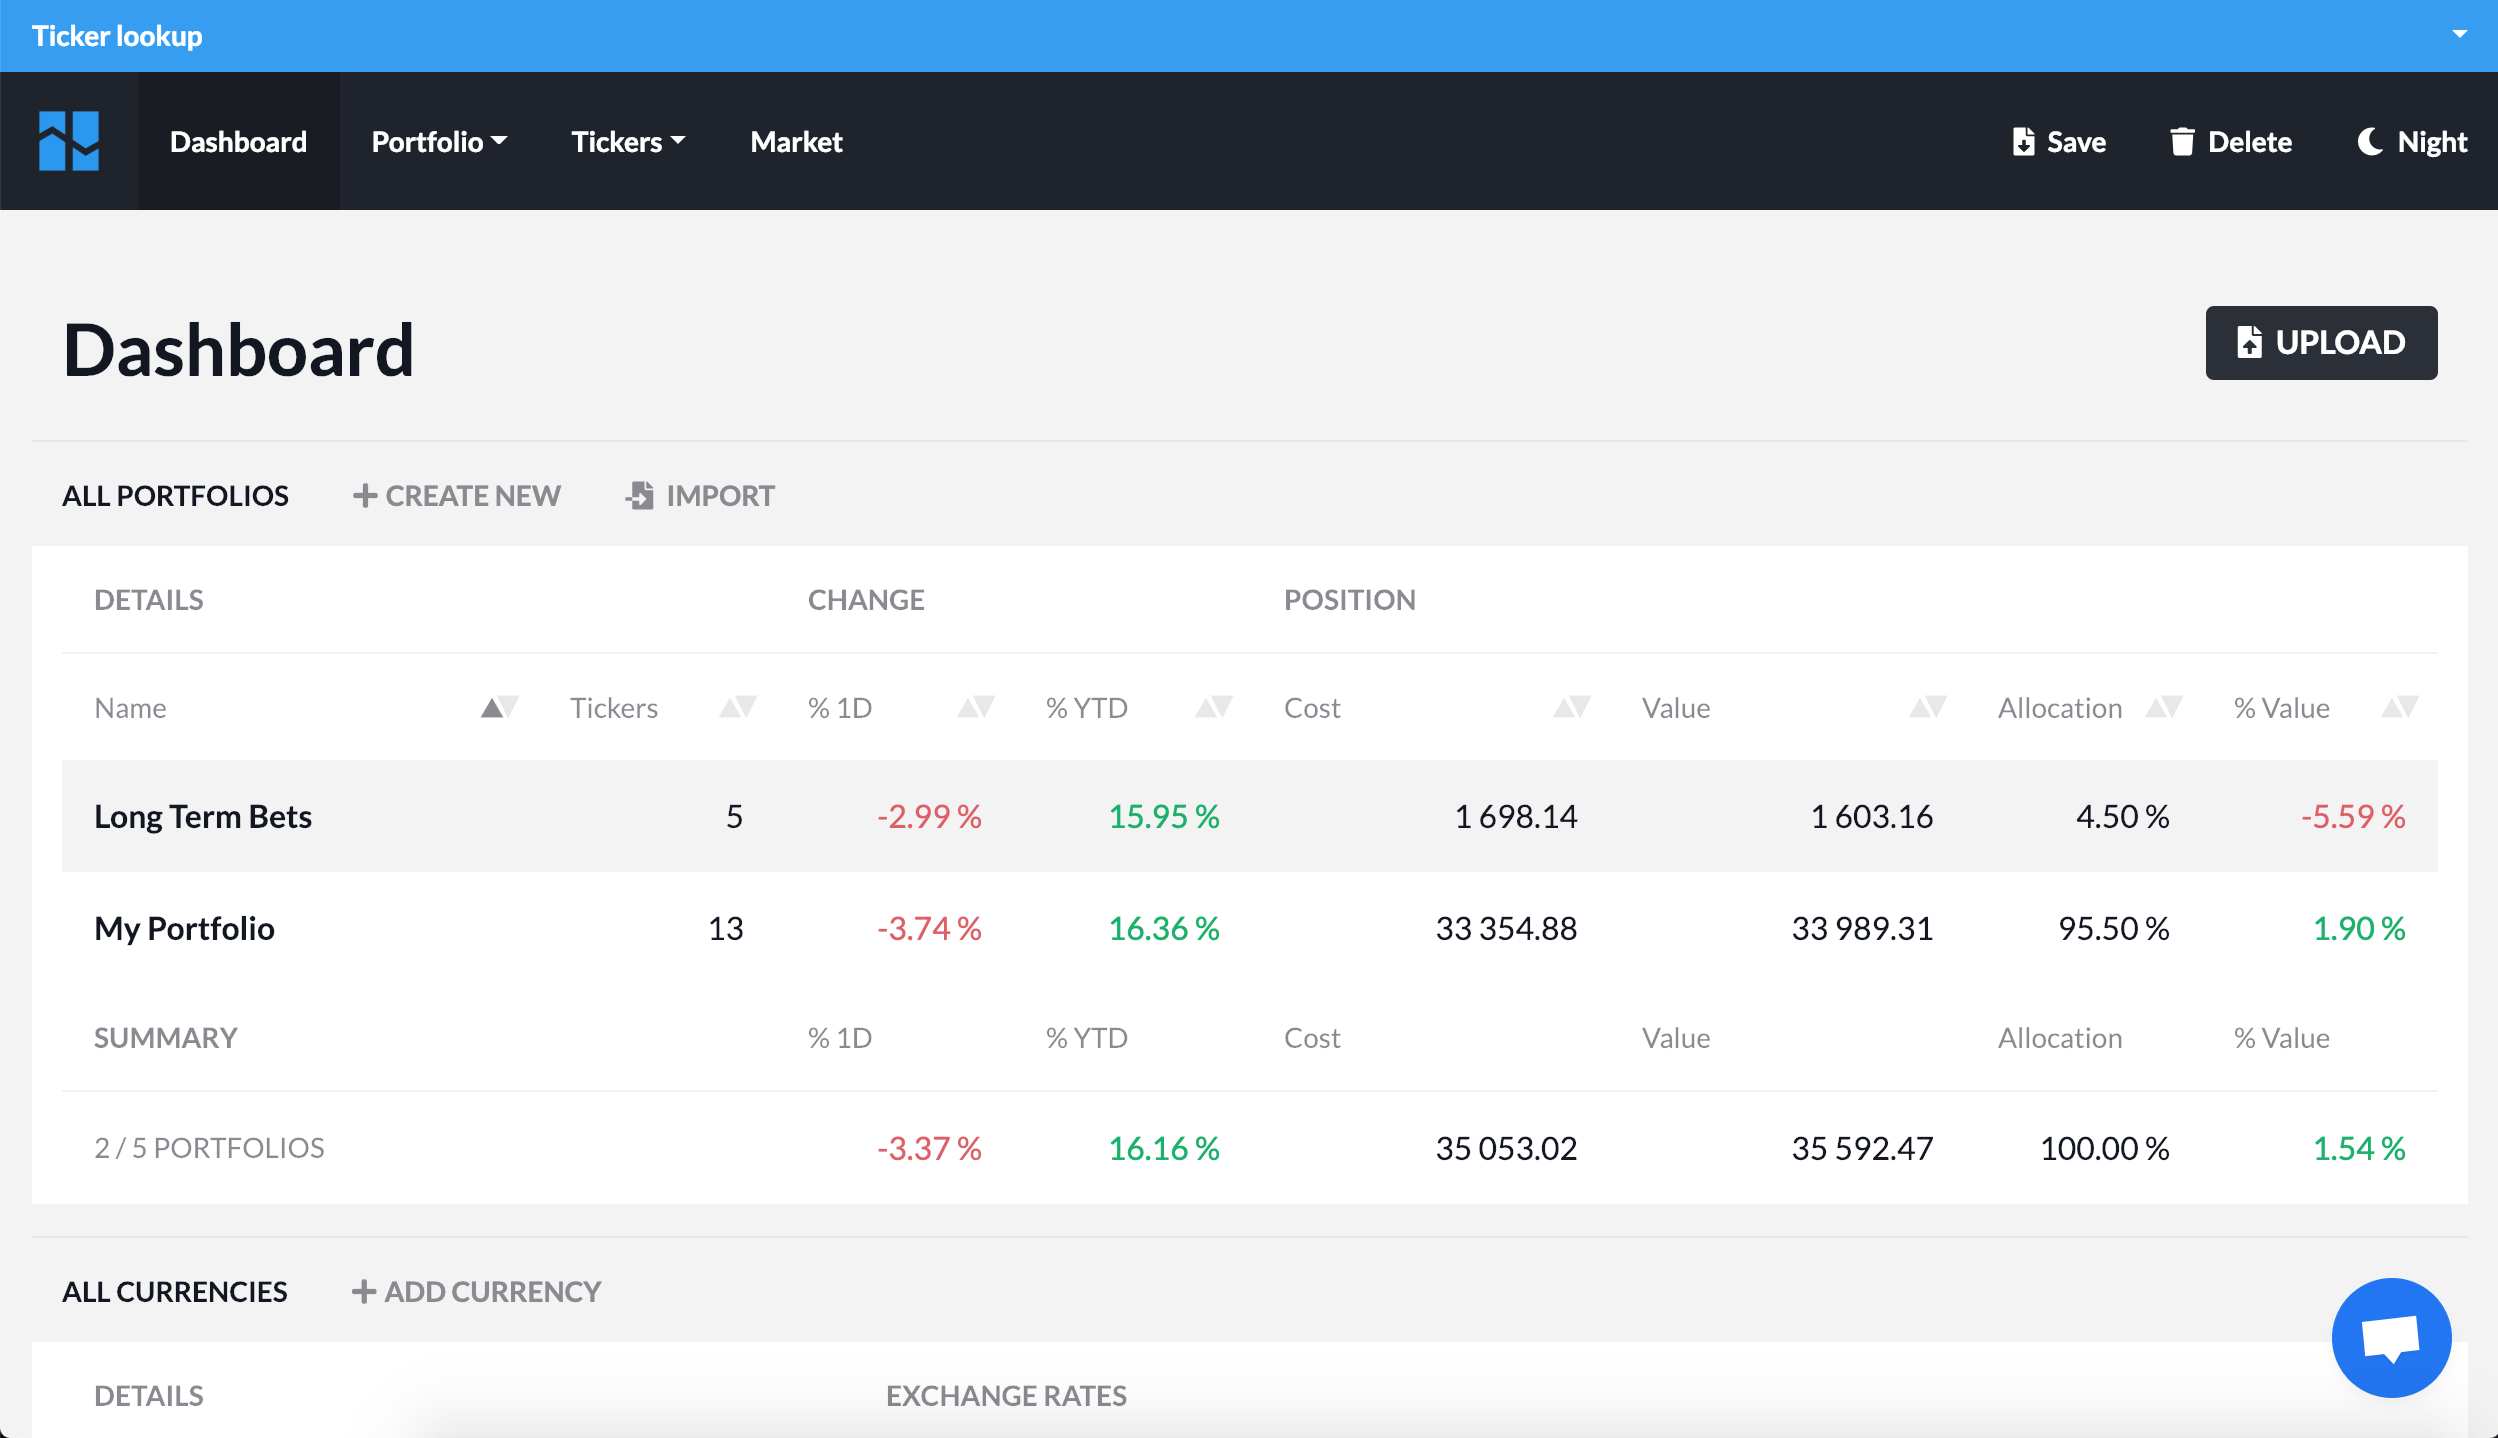
Task: Select the Market menu item
Action: [795, 141]
